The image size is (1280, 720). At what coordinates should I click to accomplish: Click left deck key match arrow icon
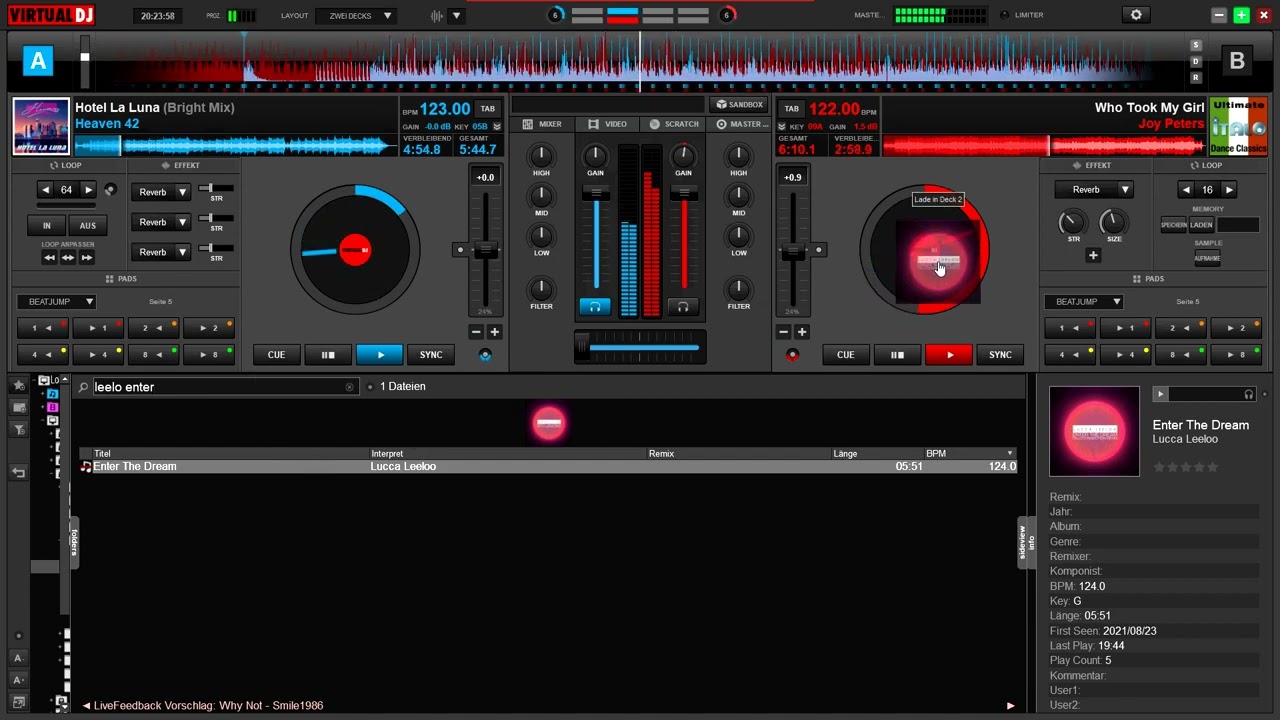[497, 127]
